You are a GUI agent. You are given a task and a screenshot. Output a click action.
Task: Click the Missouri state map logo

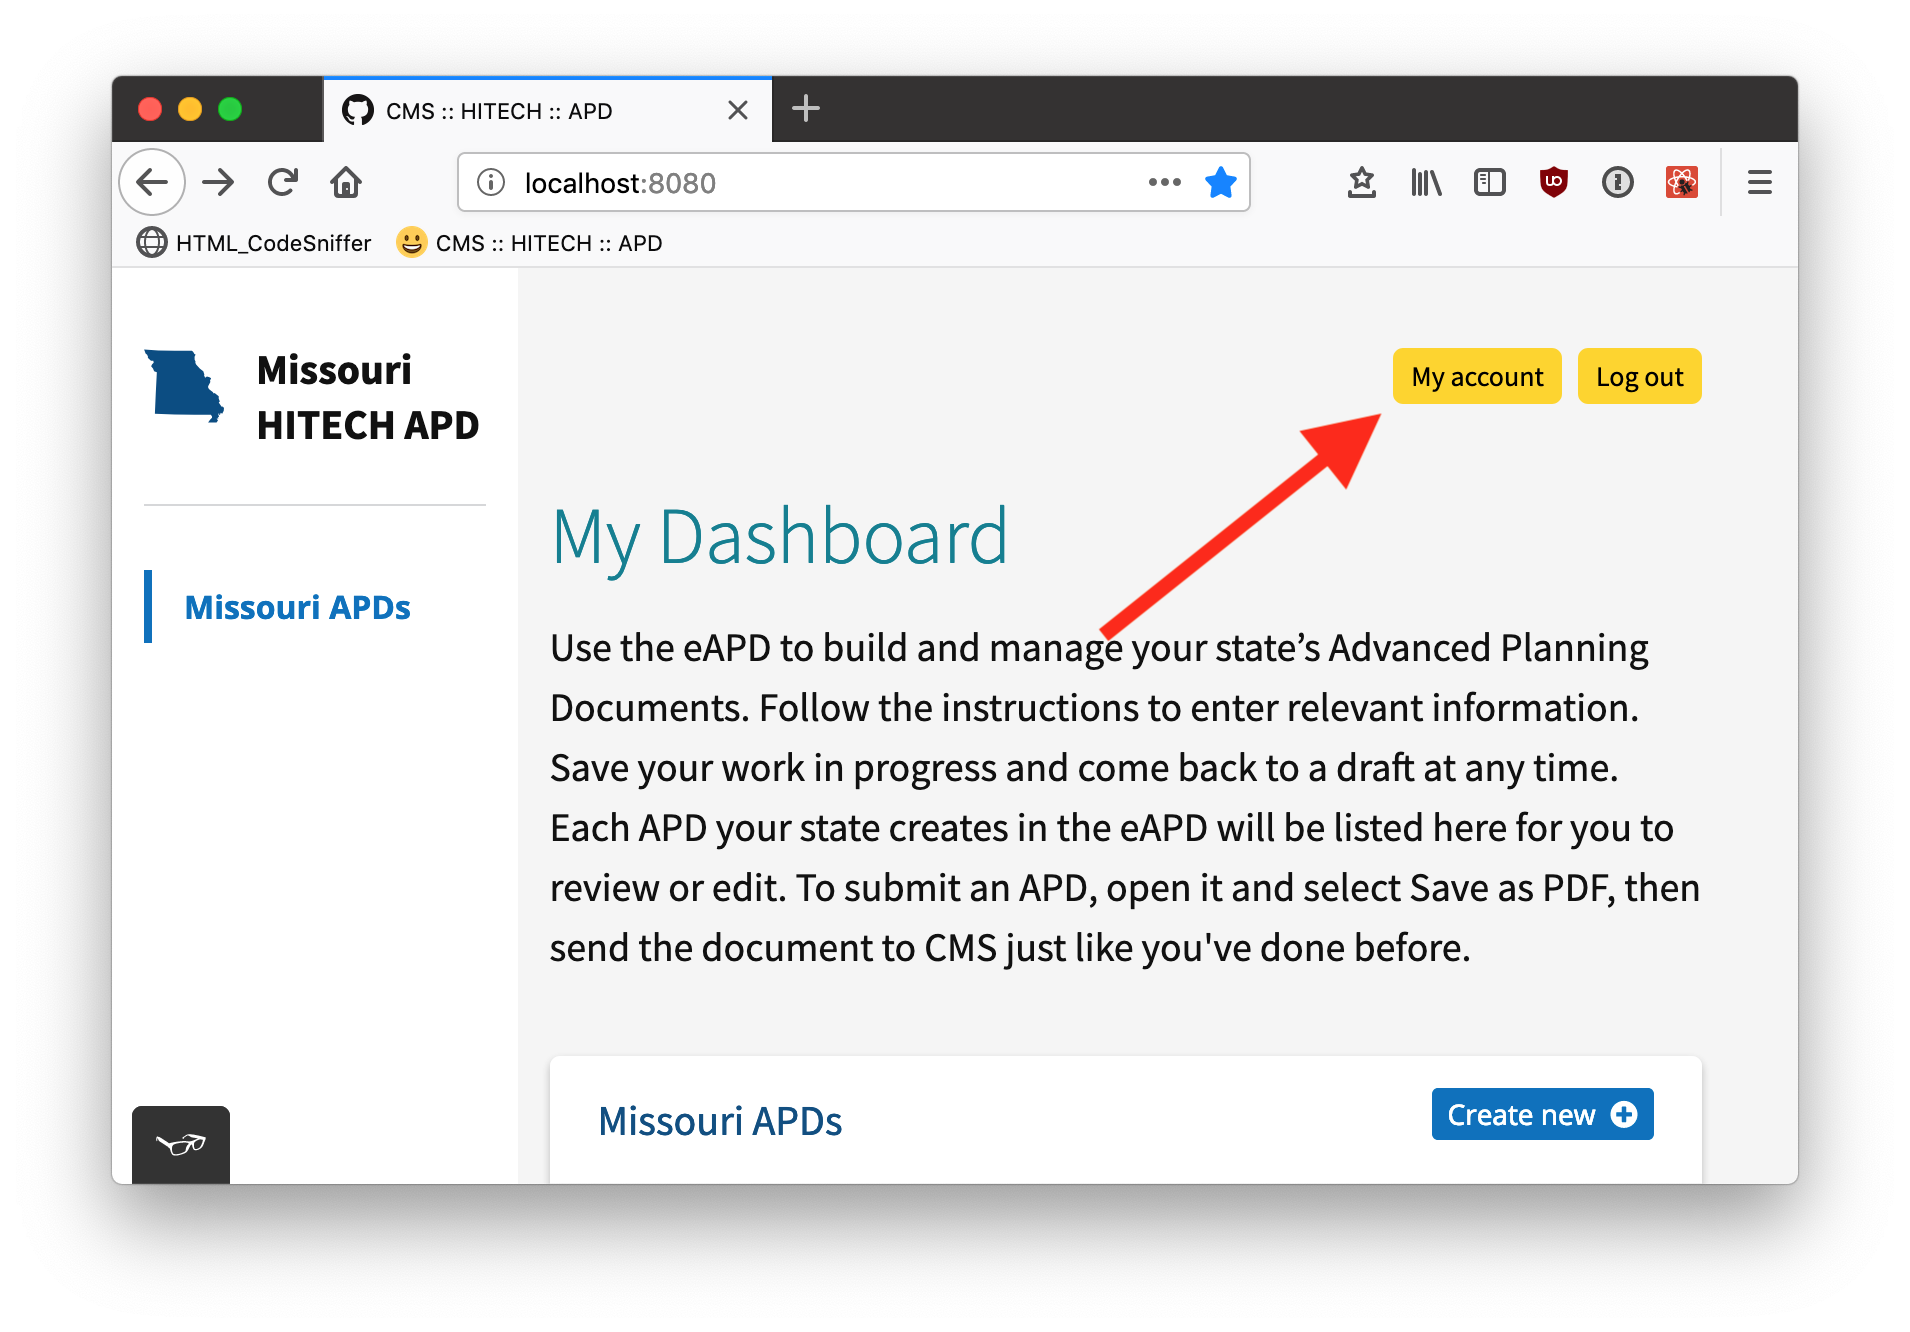point(184,388)
